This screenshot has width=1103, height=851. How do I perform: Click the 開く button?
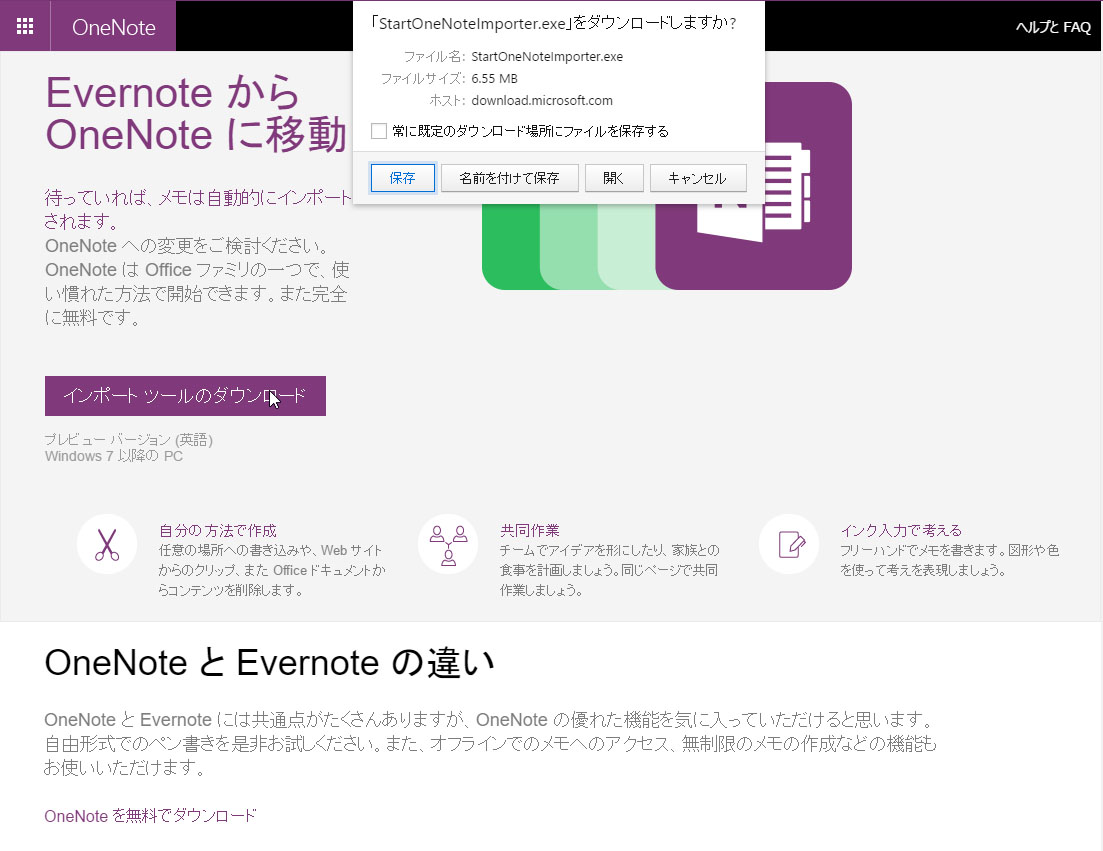click(x=613, y=178)
